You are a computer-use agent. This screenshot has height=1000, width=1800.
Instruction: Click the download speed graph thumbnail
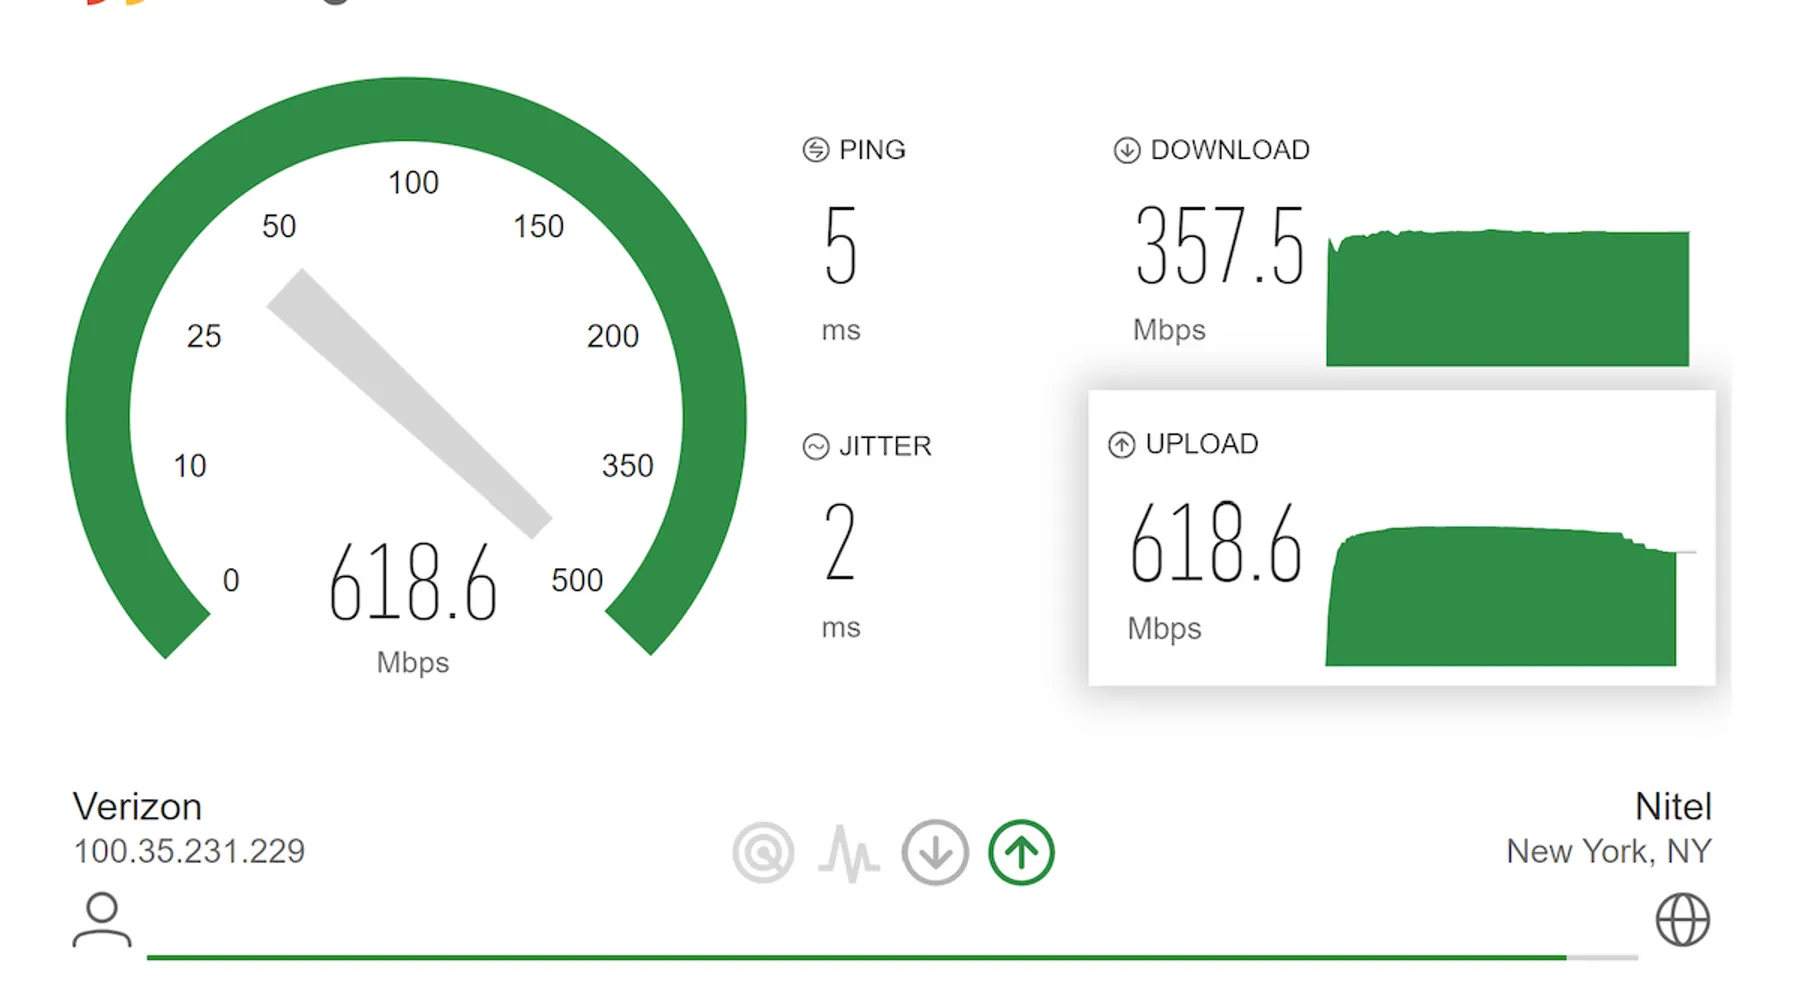[1507, 298]
